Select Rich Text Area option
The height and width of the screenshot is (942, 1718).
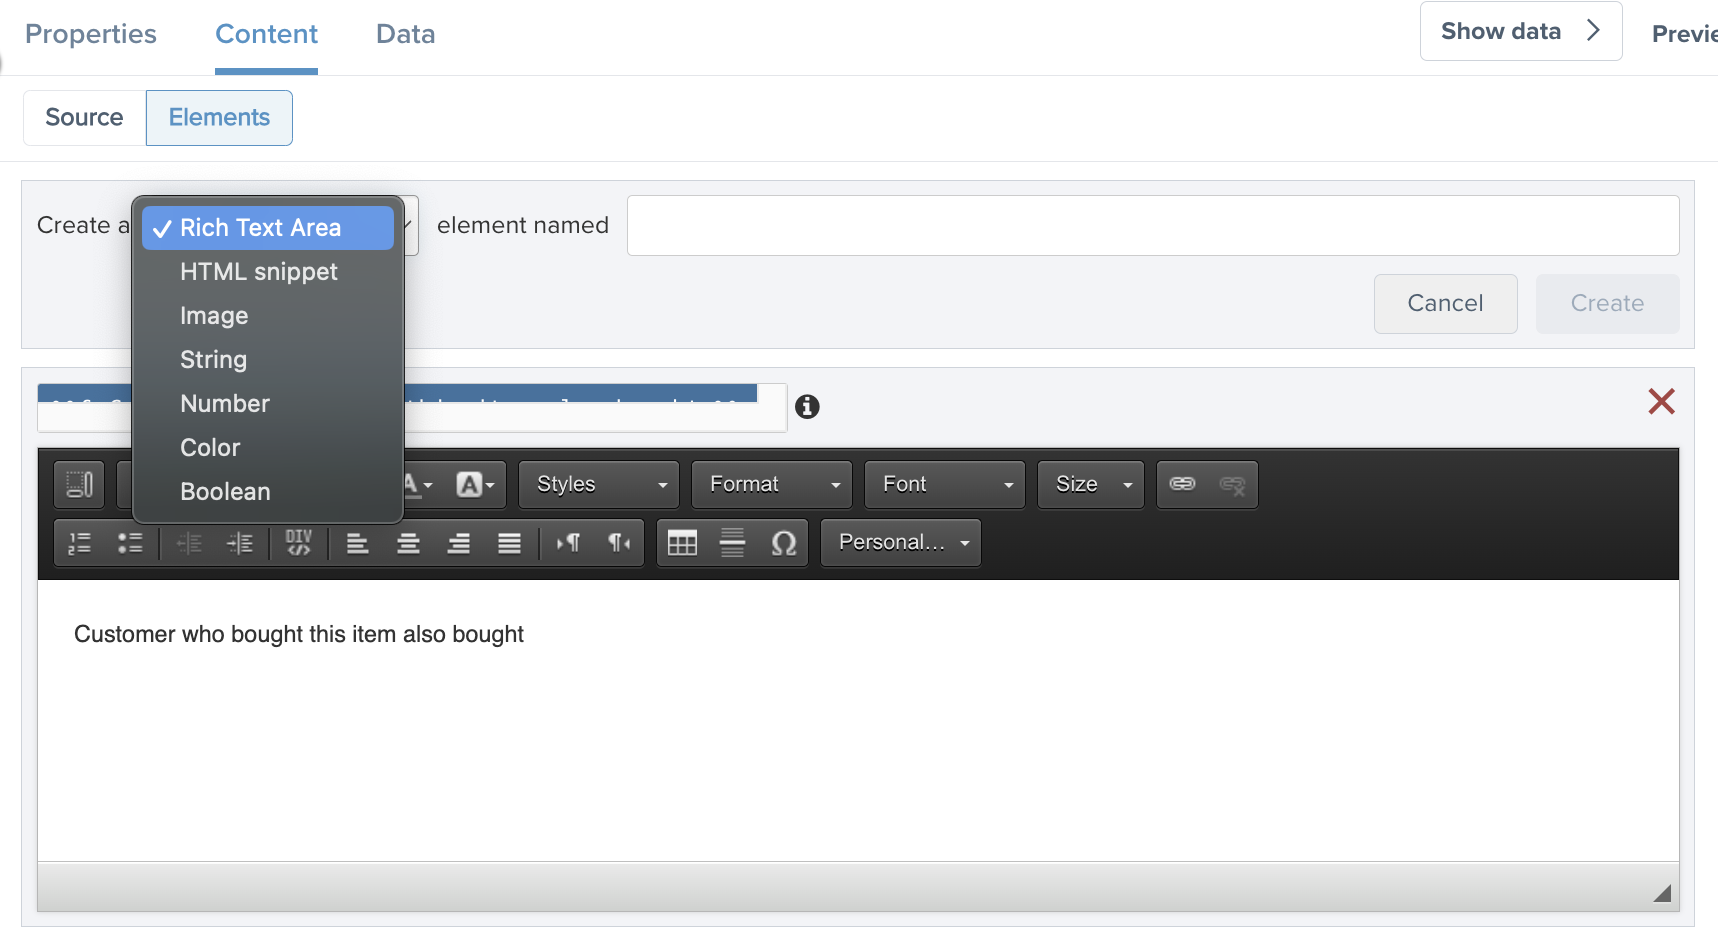pyautogui.click(x=268, y=228)
